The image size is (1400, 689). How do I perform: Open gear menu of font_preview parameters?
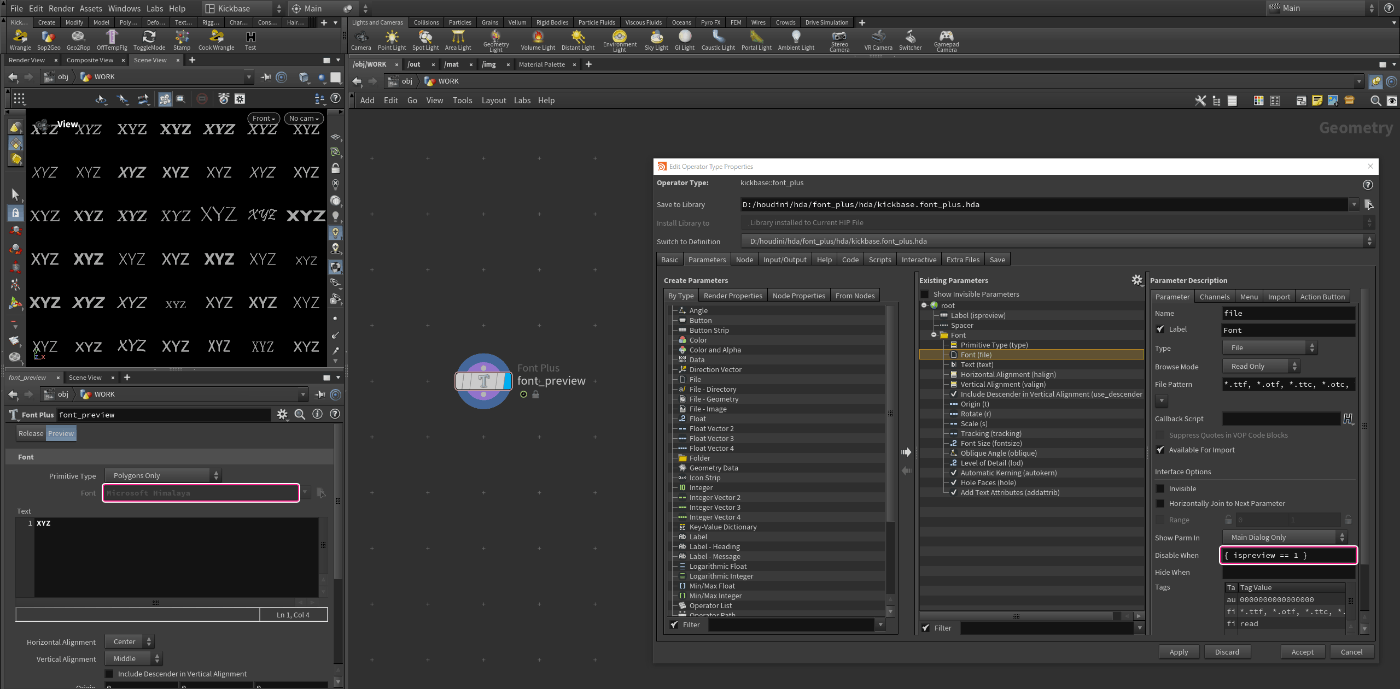282,414
